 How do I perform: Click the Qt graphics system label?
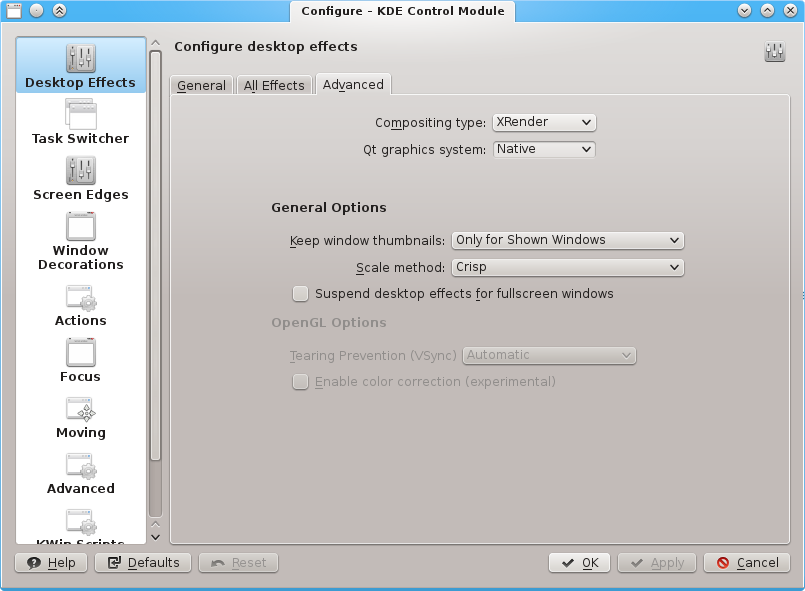(425, 149)
